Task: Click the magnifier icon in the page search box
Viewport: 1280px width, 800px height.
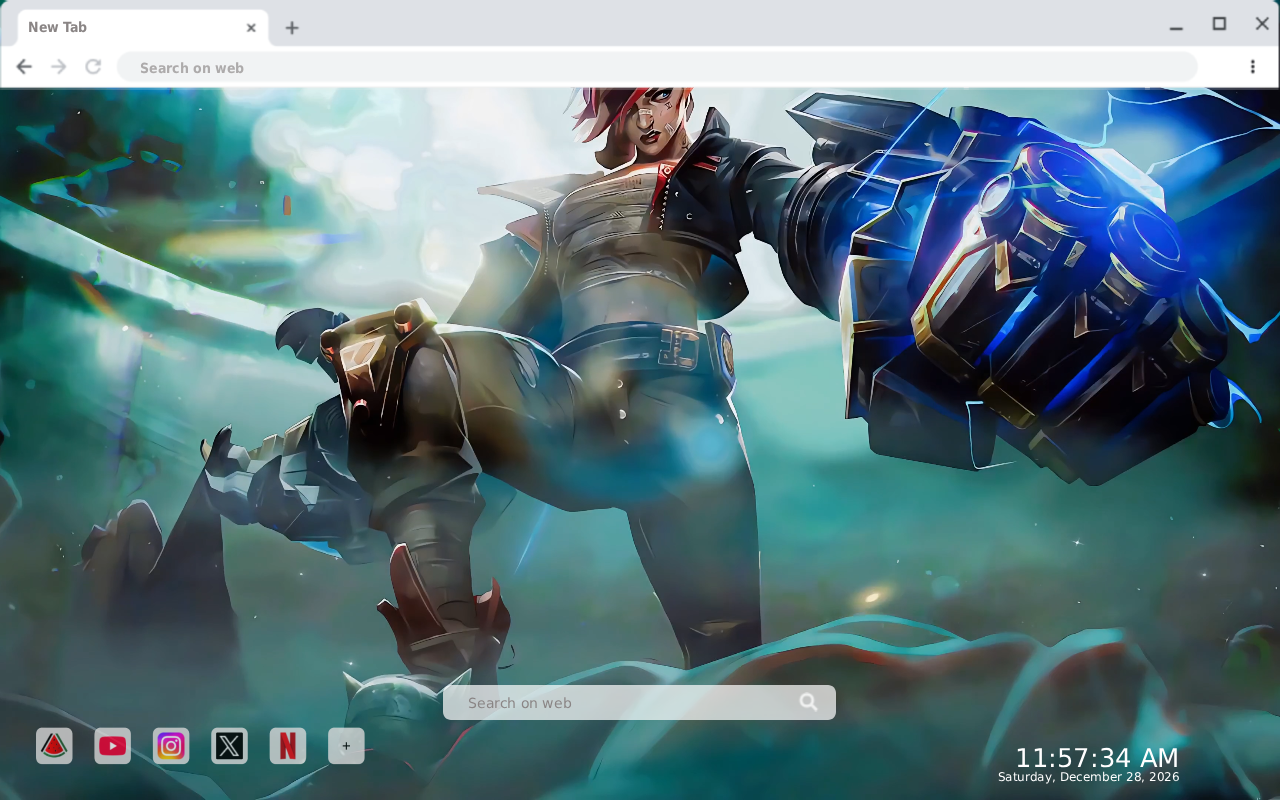Action: click(809, 702)
